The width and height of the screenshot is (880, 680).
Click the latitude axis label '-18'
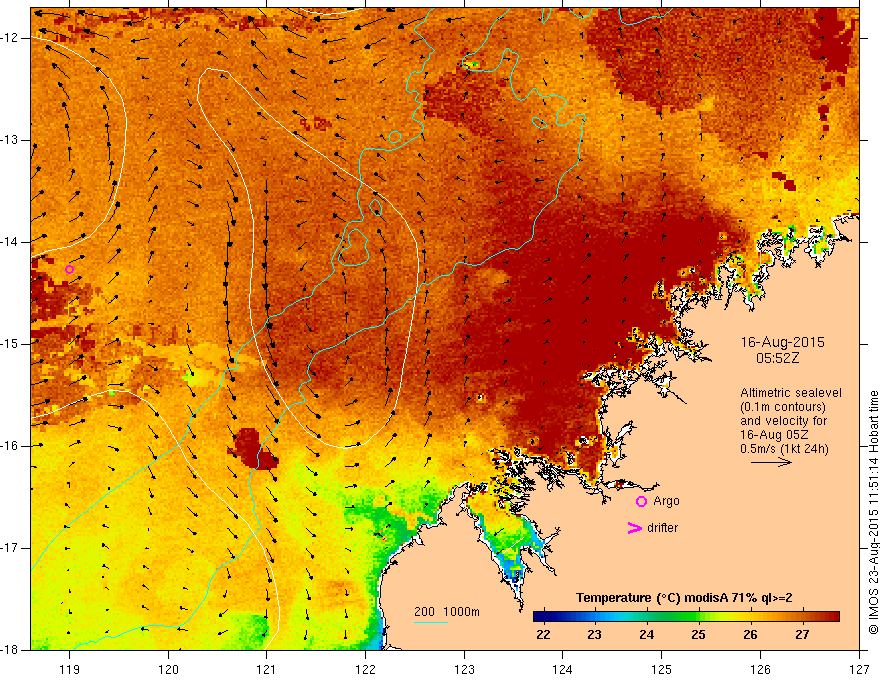pos(10,650)
